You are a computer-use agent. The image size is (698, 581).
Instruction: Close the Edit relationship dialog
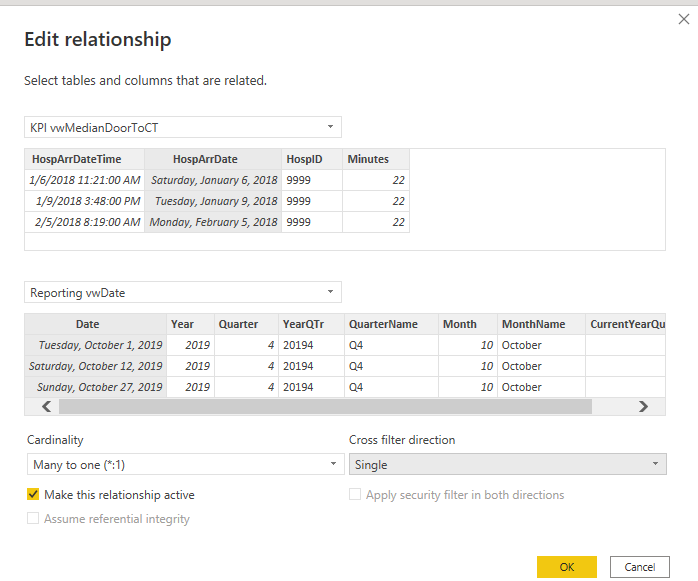[683, 19]
